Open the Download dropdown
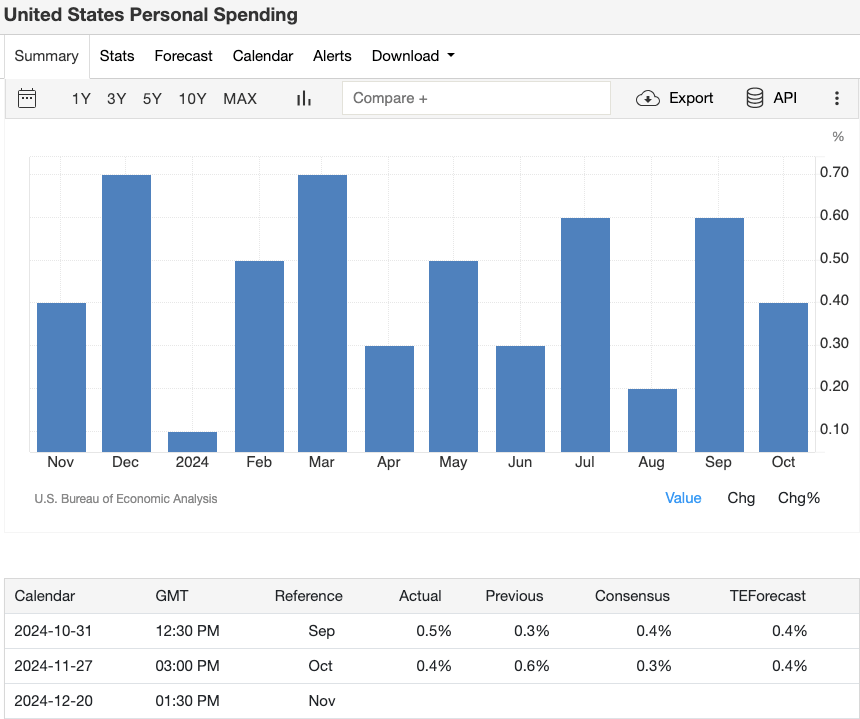 point(412,56)
